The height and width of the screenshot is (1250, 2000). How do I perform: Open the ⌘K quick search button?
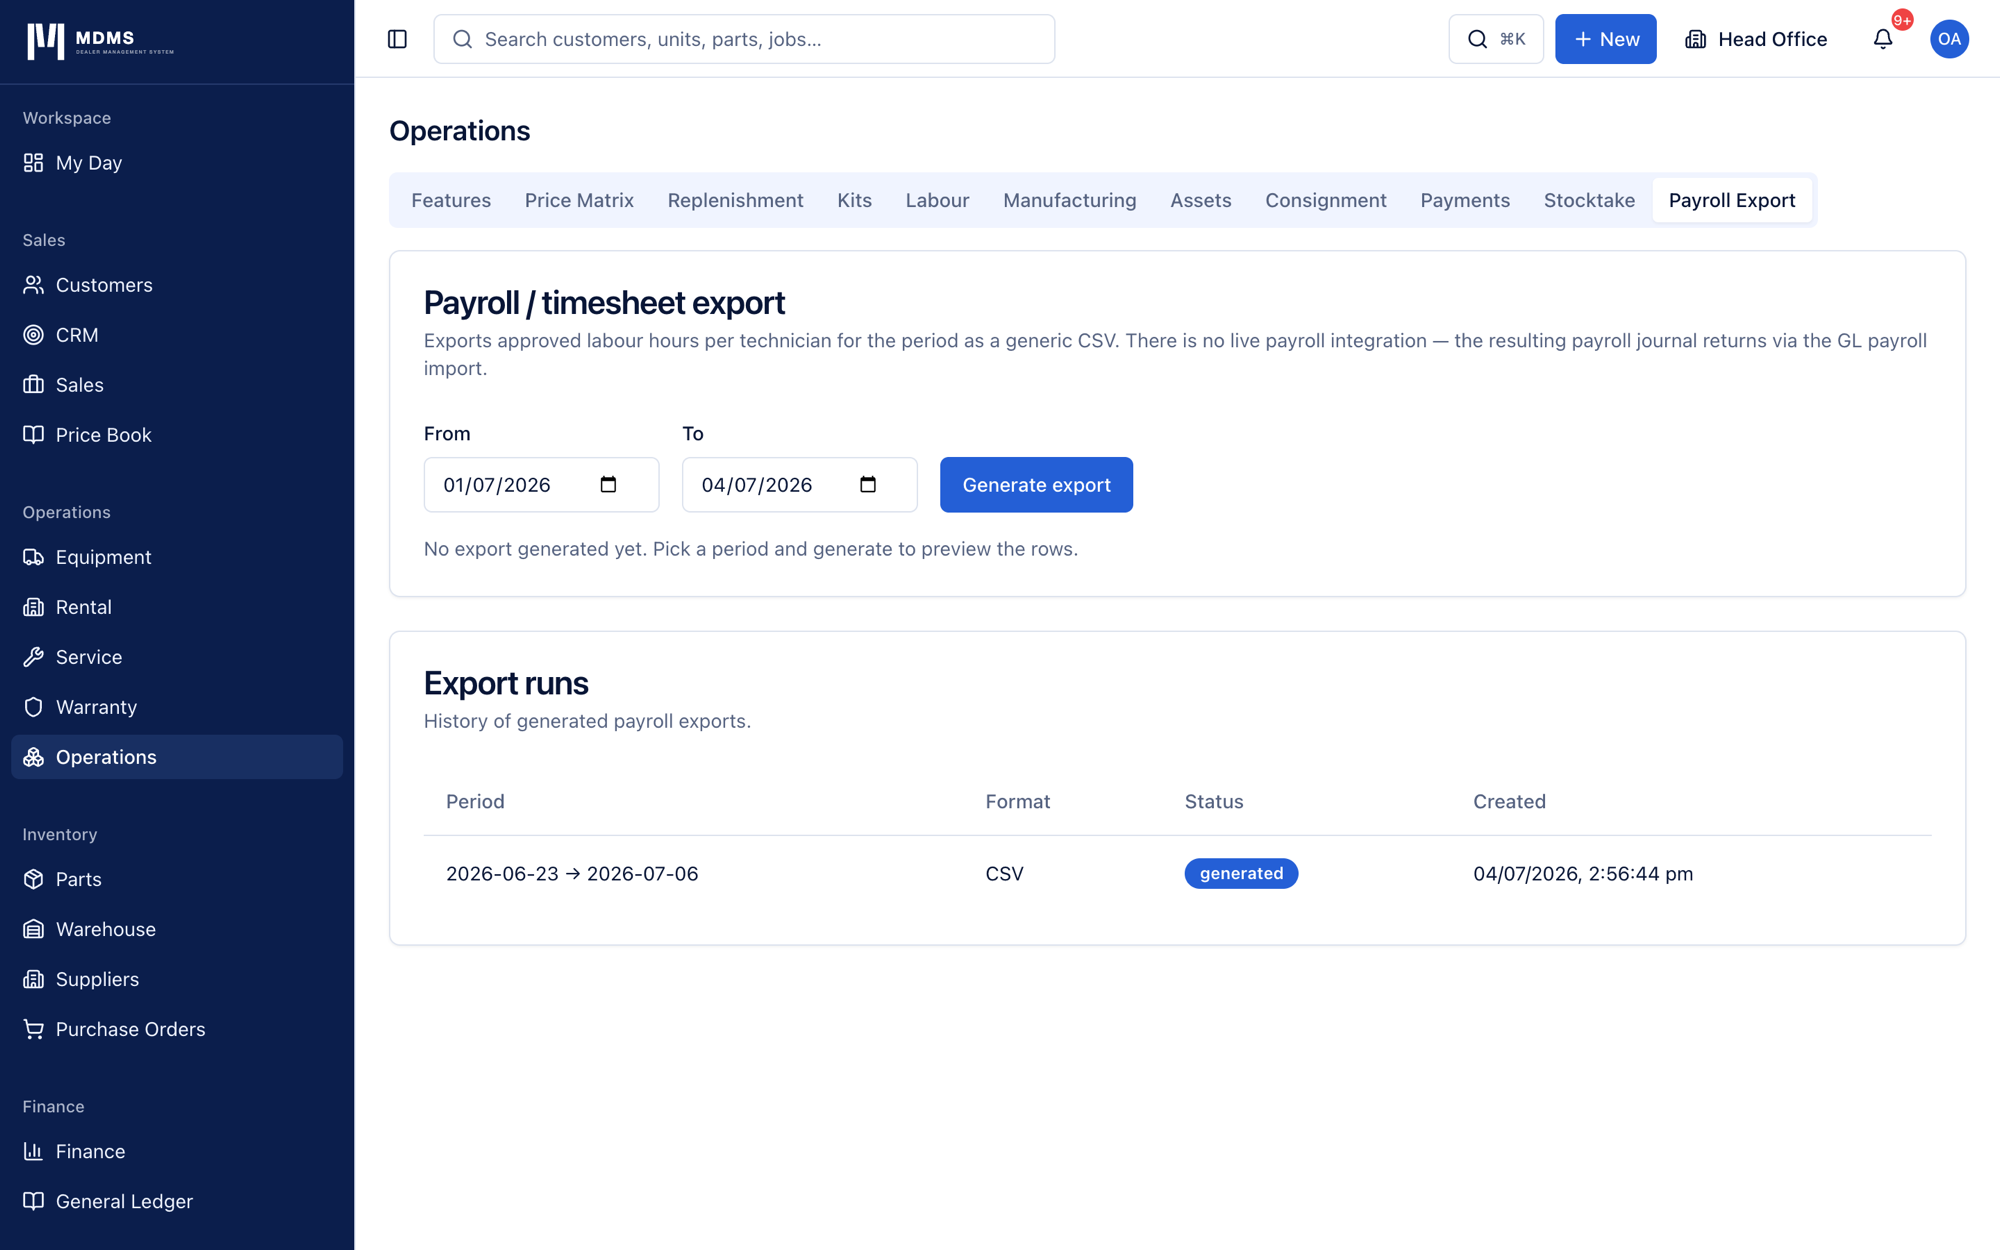pos(1496,39)
